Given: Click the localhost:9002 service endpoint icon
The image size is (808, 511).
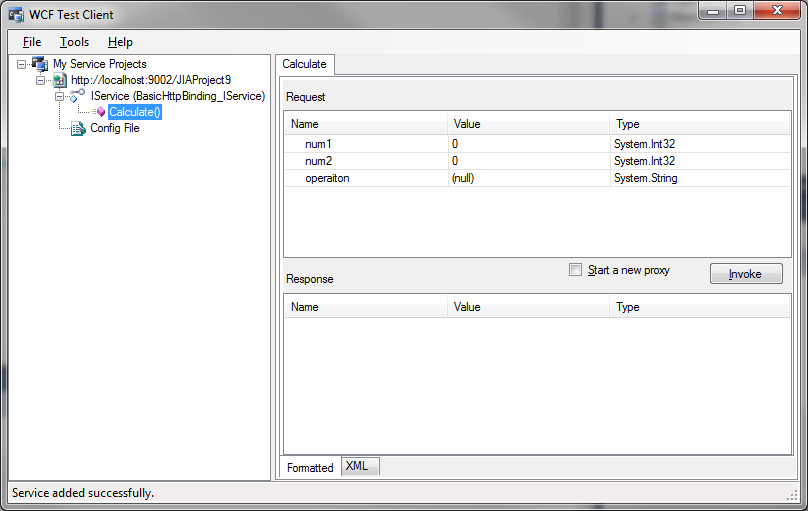Looking at the screenshot, I should coord(60,80).
